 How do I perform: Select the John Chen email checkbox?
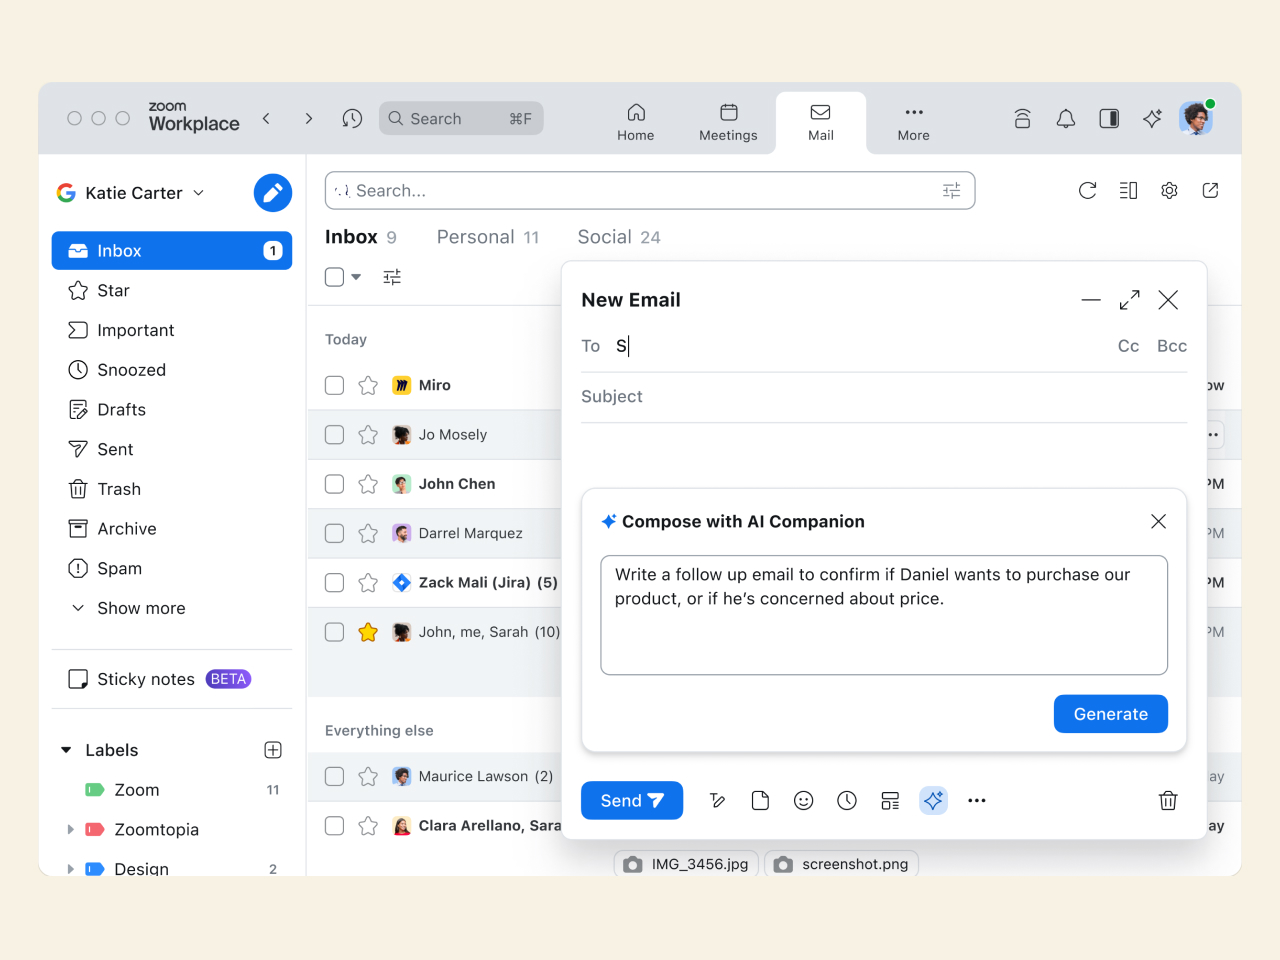click(x=335, y=484)
